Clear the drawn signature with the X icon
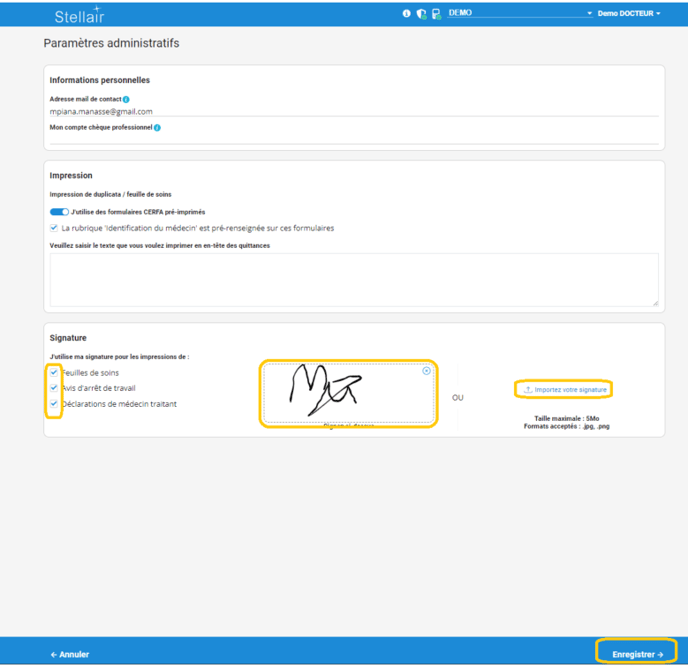688x668 pixels. tap(426, 371)
